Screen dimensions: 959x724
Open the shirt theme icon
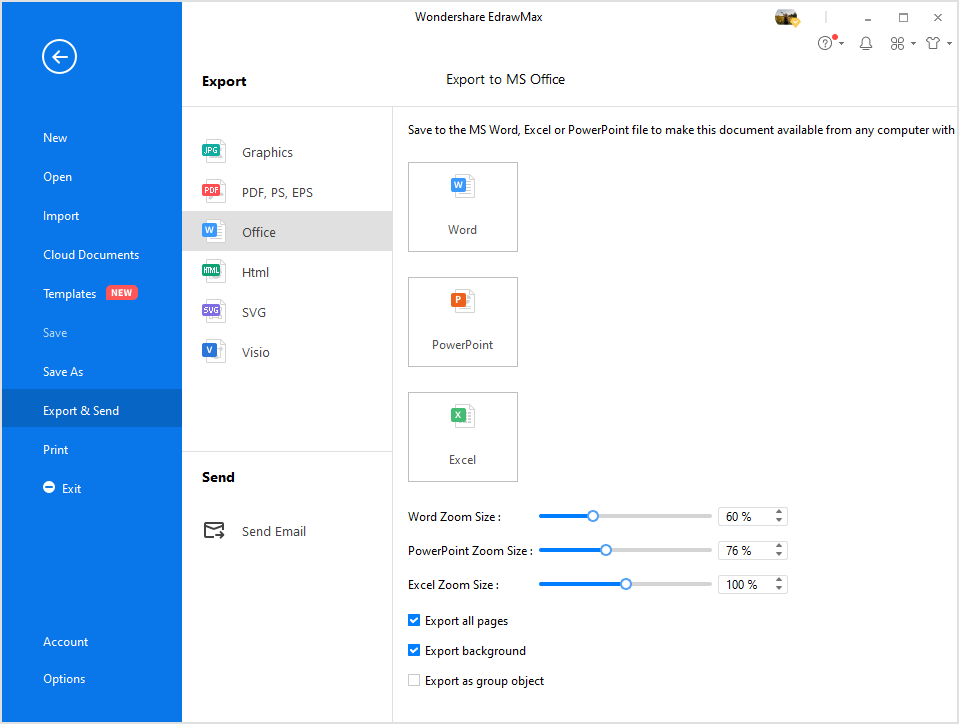(933, 43)
